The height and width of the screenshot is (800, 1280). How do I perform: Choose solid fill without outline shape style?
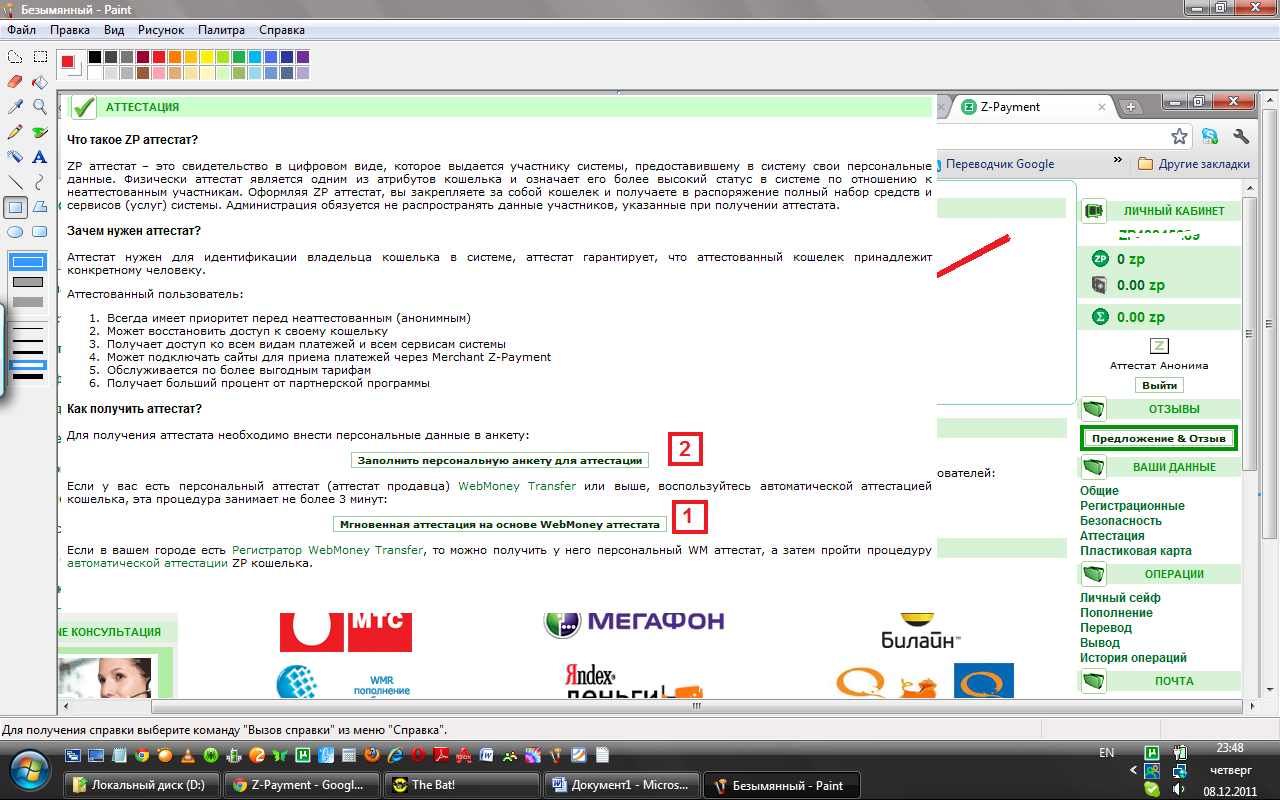tap(28, 302)
